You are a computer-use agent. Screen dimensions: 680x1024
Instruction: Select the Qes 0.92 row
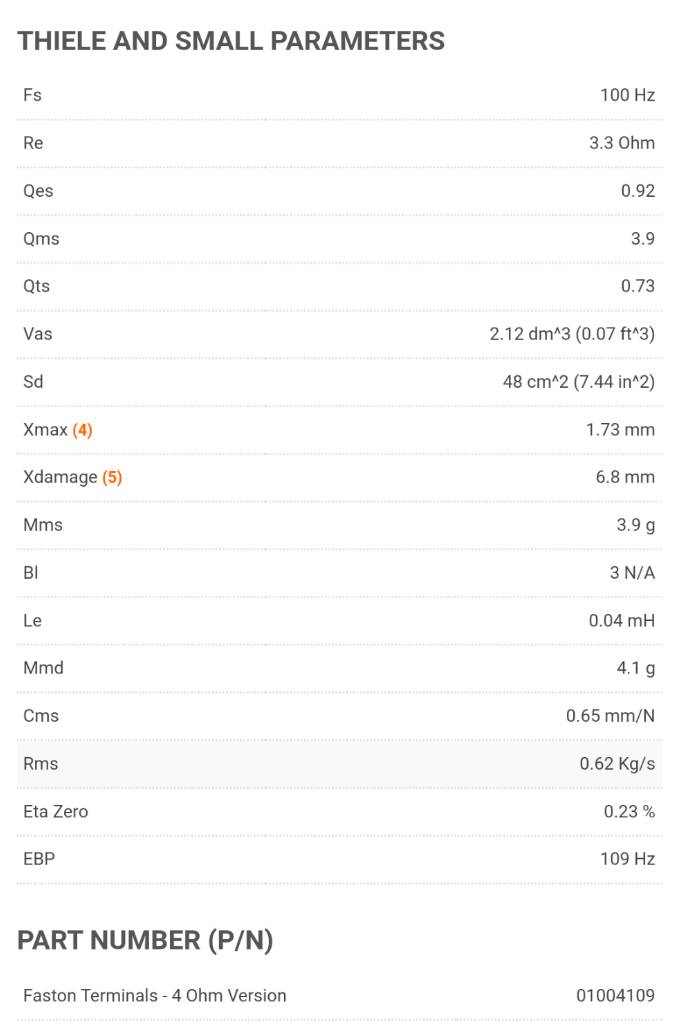pyautogui.click(x=339, y=191)
